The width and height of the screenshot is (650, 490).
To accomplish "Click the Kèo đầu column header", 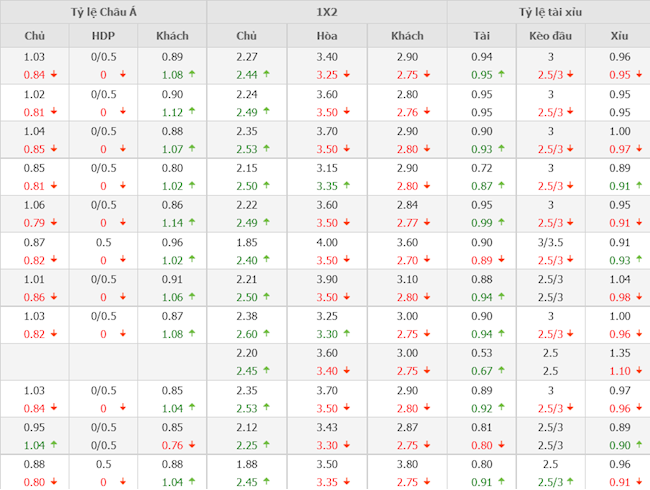I will pyautogui.click(x=550, y=36).
